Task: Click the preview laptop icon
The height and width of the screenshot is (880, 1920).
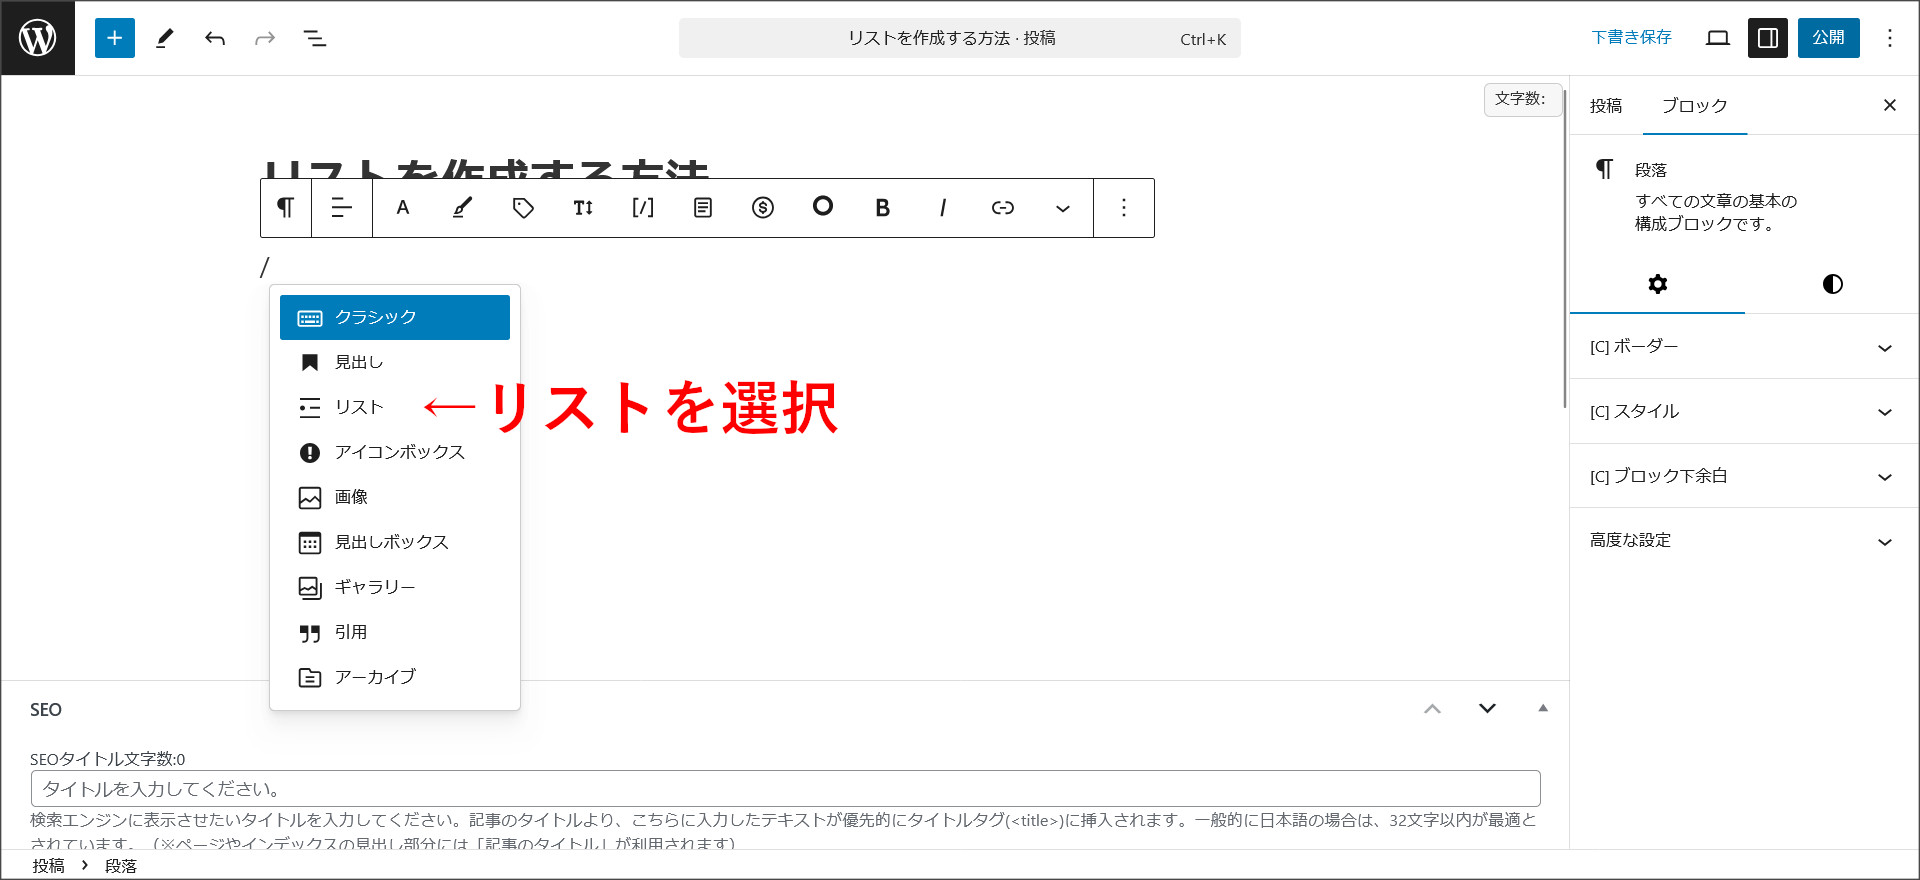Action: coord(1718,38)
